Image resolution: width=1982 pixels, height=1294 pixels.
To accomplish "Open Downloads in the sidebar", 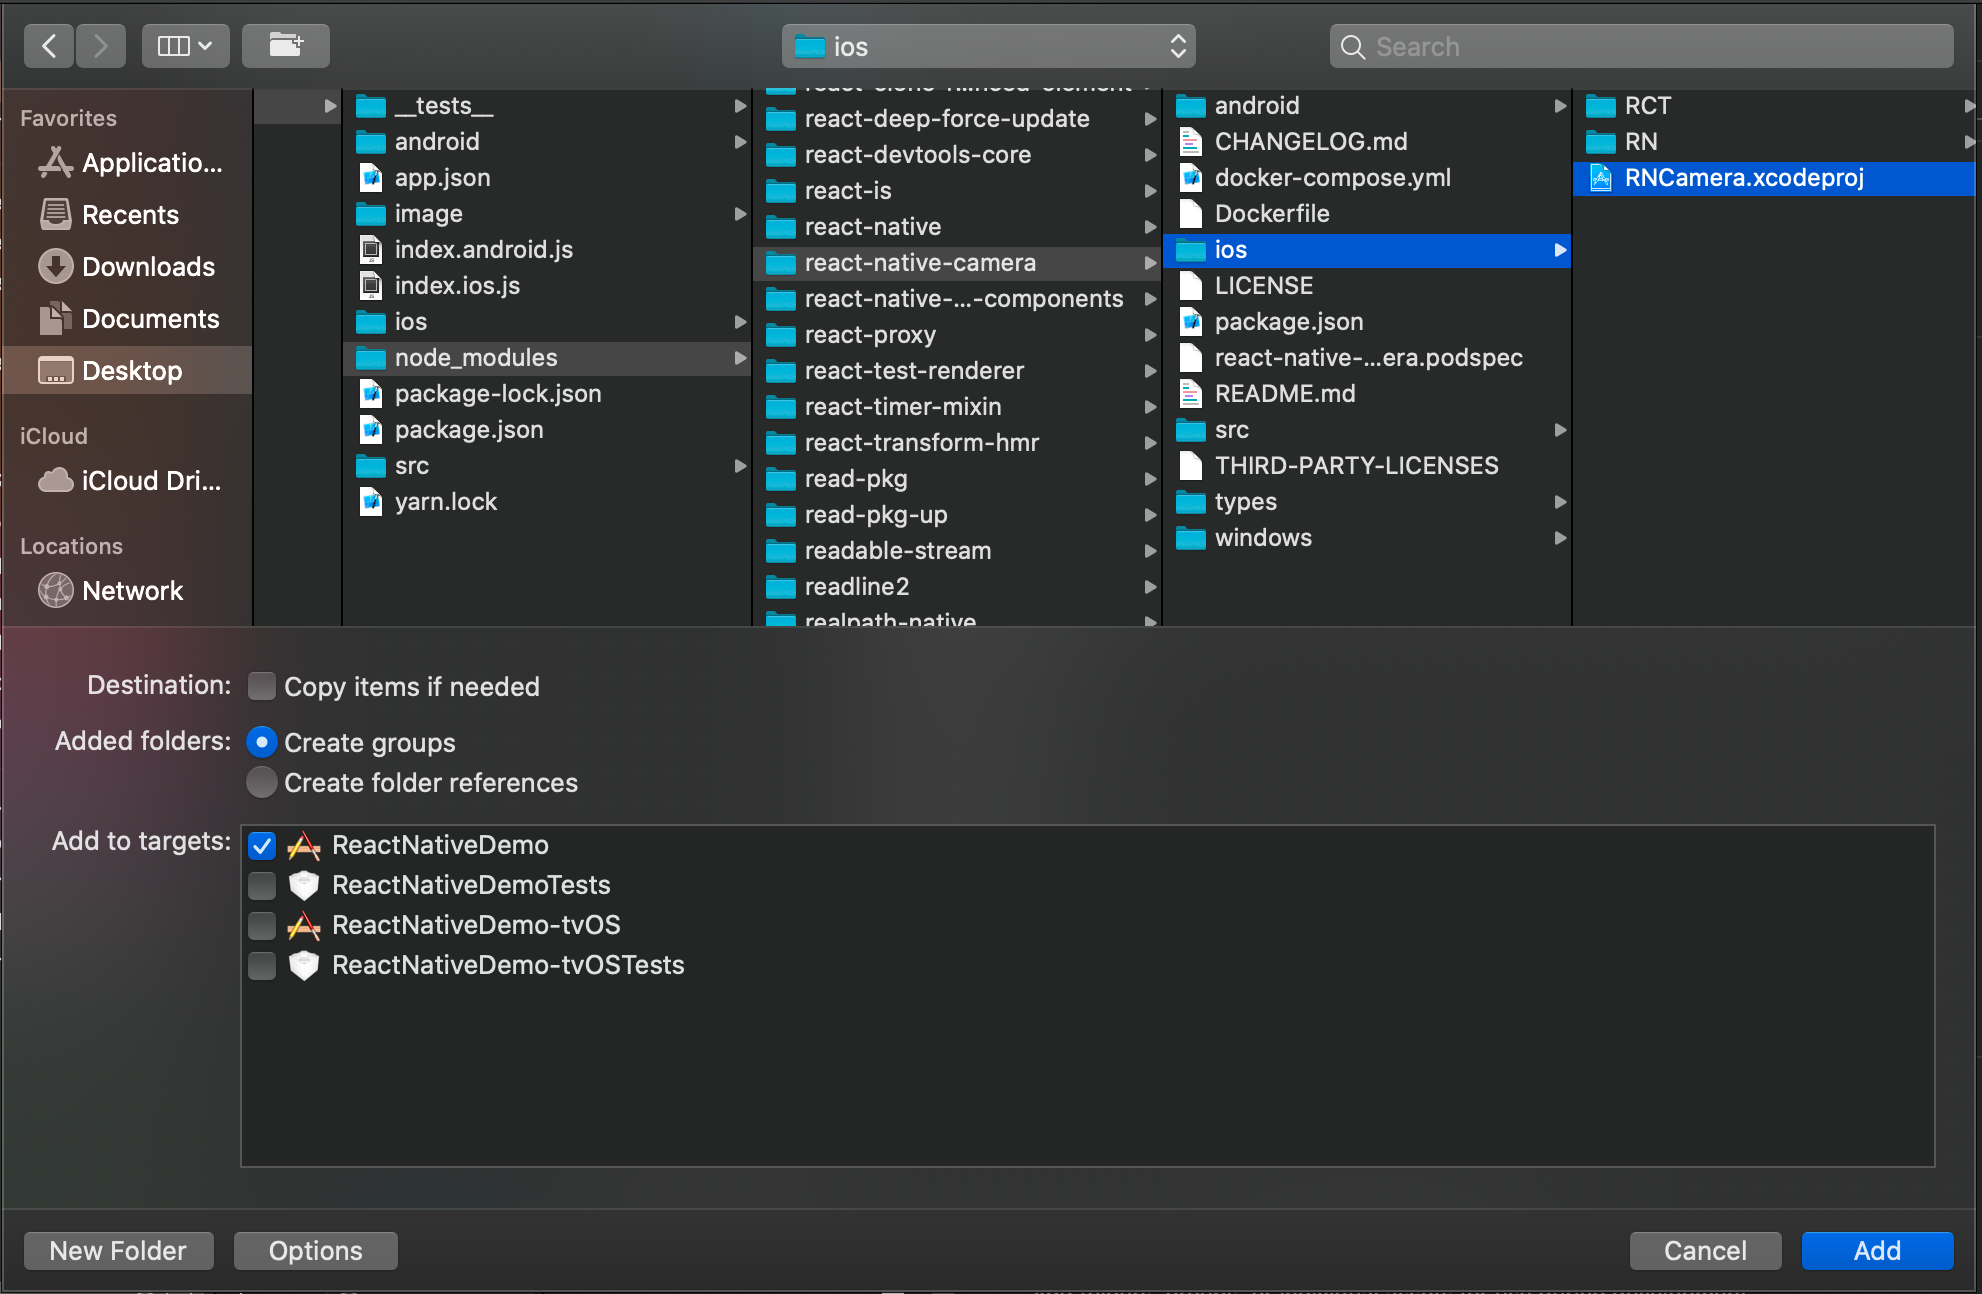I will pos(147,267).
